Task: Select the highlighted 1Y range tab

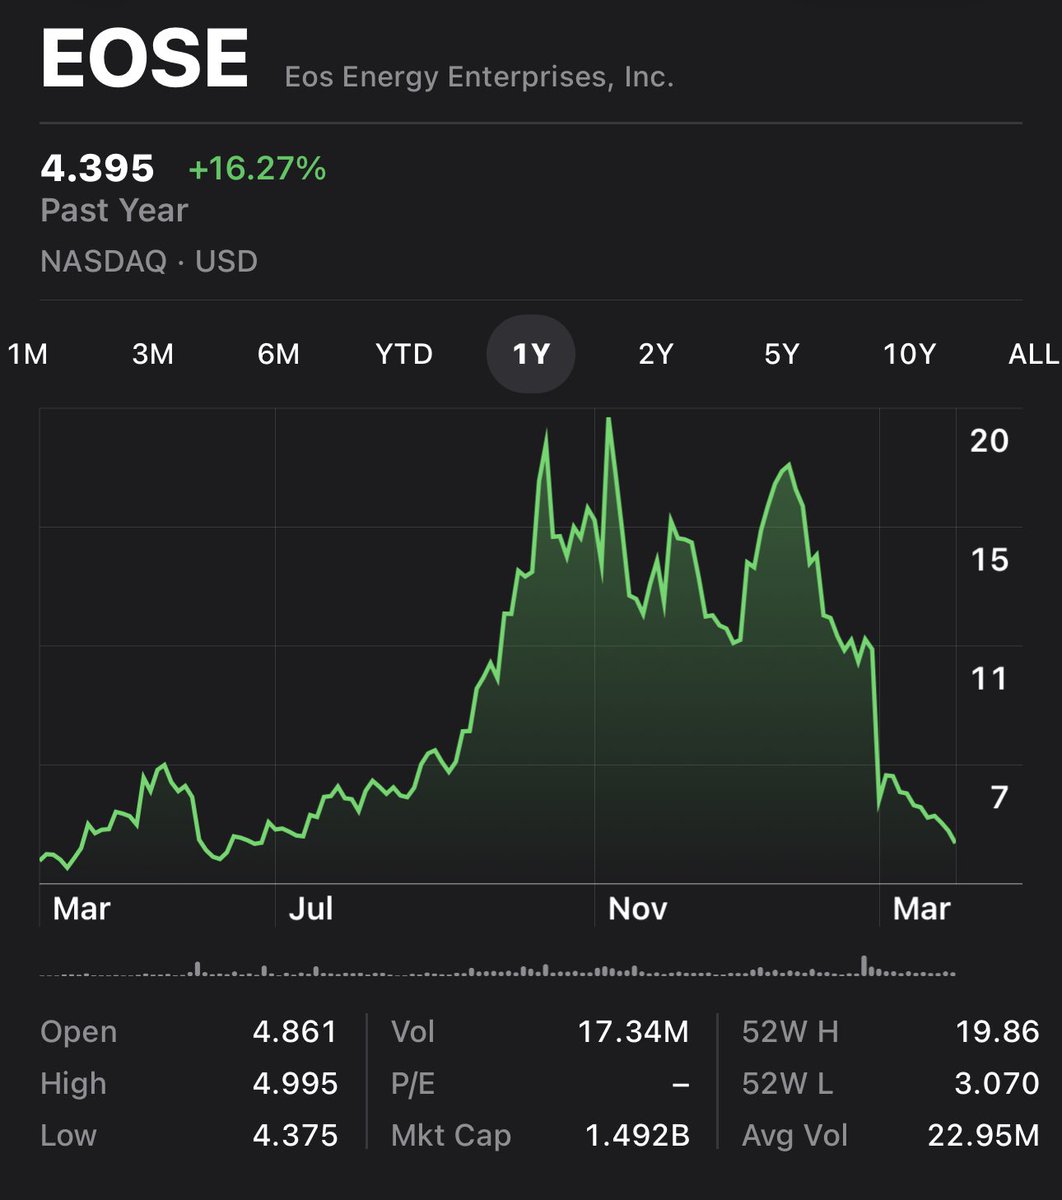Action: pos(531,355)
